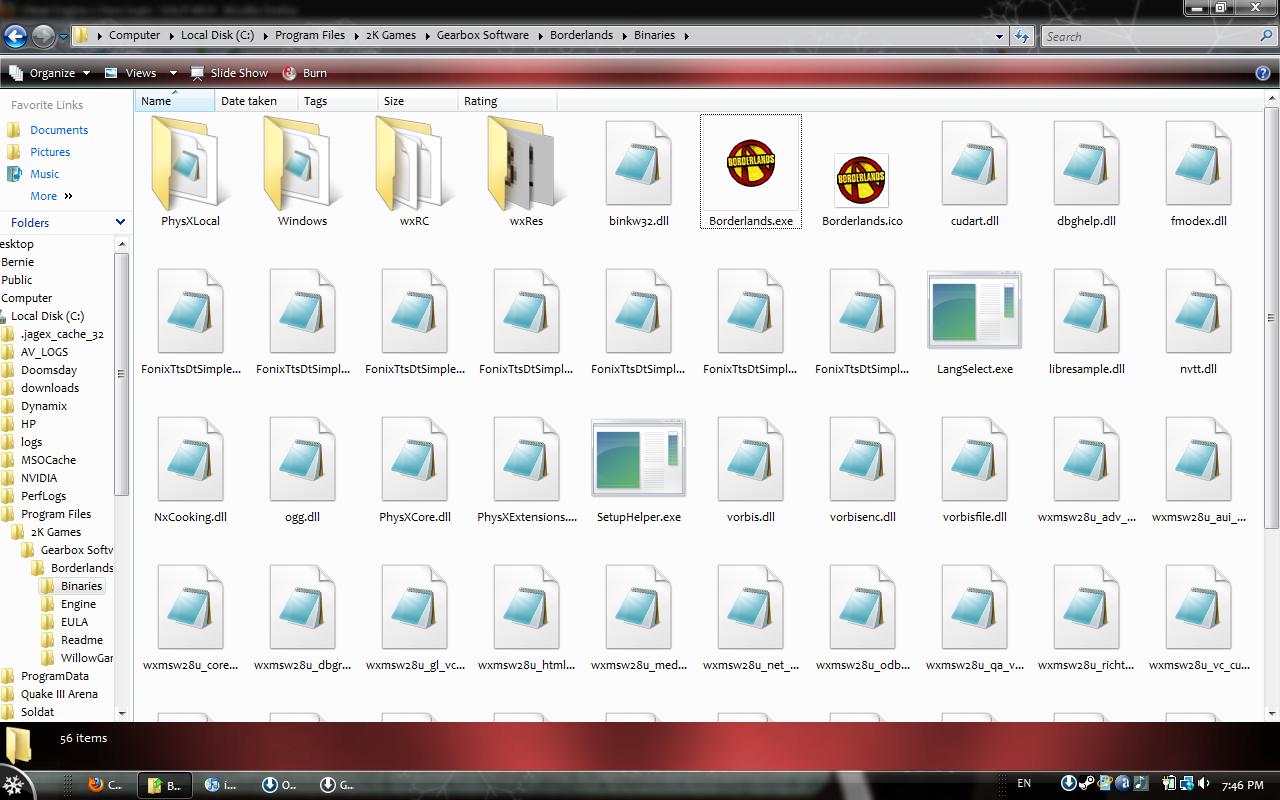
Task: Select the Borderlands.ico icon file
Action: click(x=861, y=180)
